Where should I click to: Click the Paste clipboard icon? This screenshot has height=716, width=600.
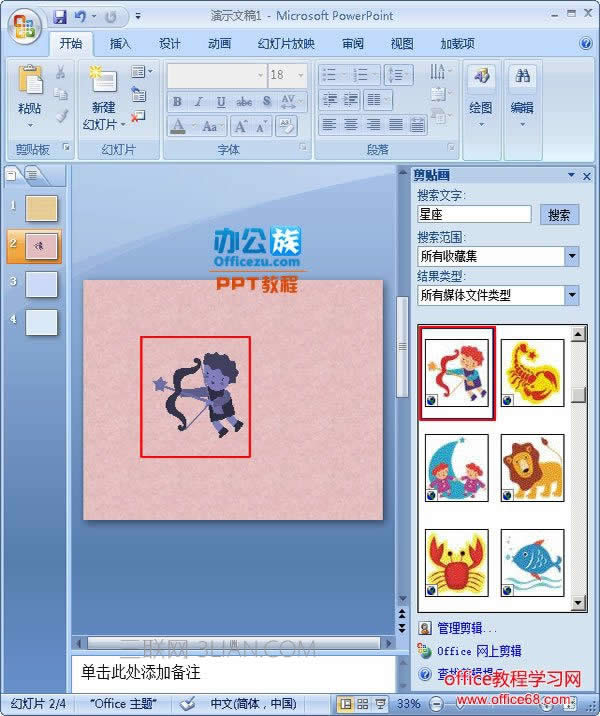[30, 80]
